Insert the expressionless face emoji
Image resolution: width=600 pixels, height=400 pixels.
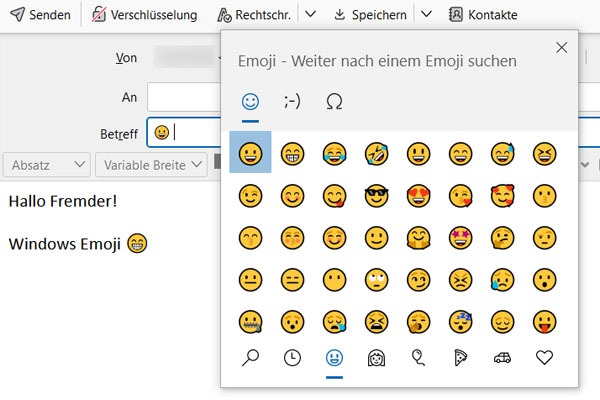tap(292, 280)
